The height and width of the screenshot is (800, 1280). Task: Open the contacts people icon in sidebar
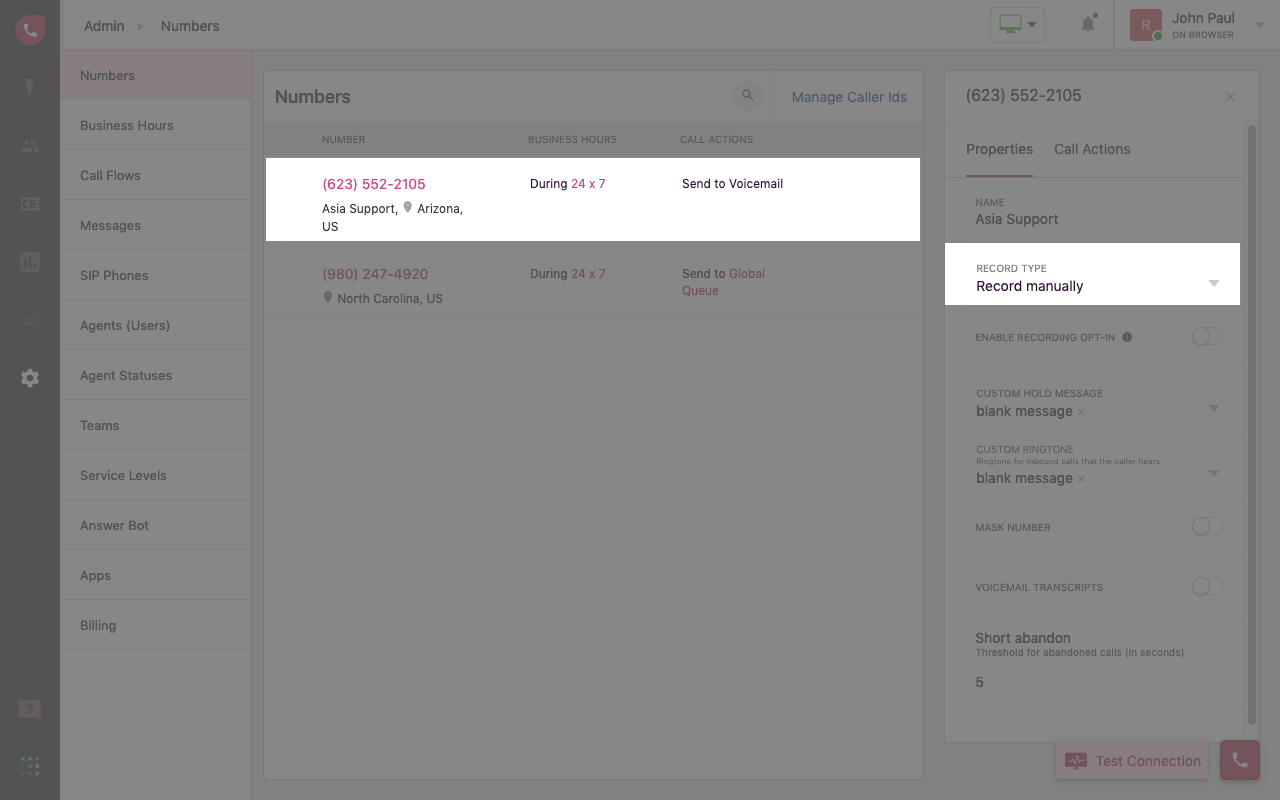(x=30, y=146)
